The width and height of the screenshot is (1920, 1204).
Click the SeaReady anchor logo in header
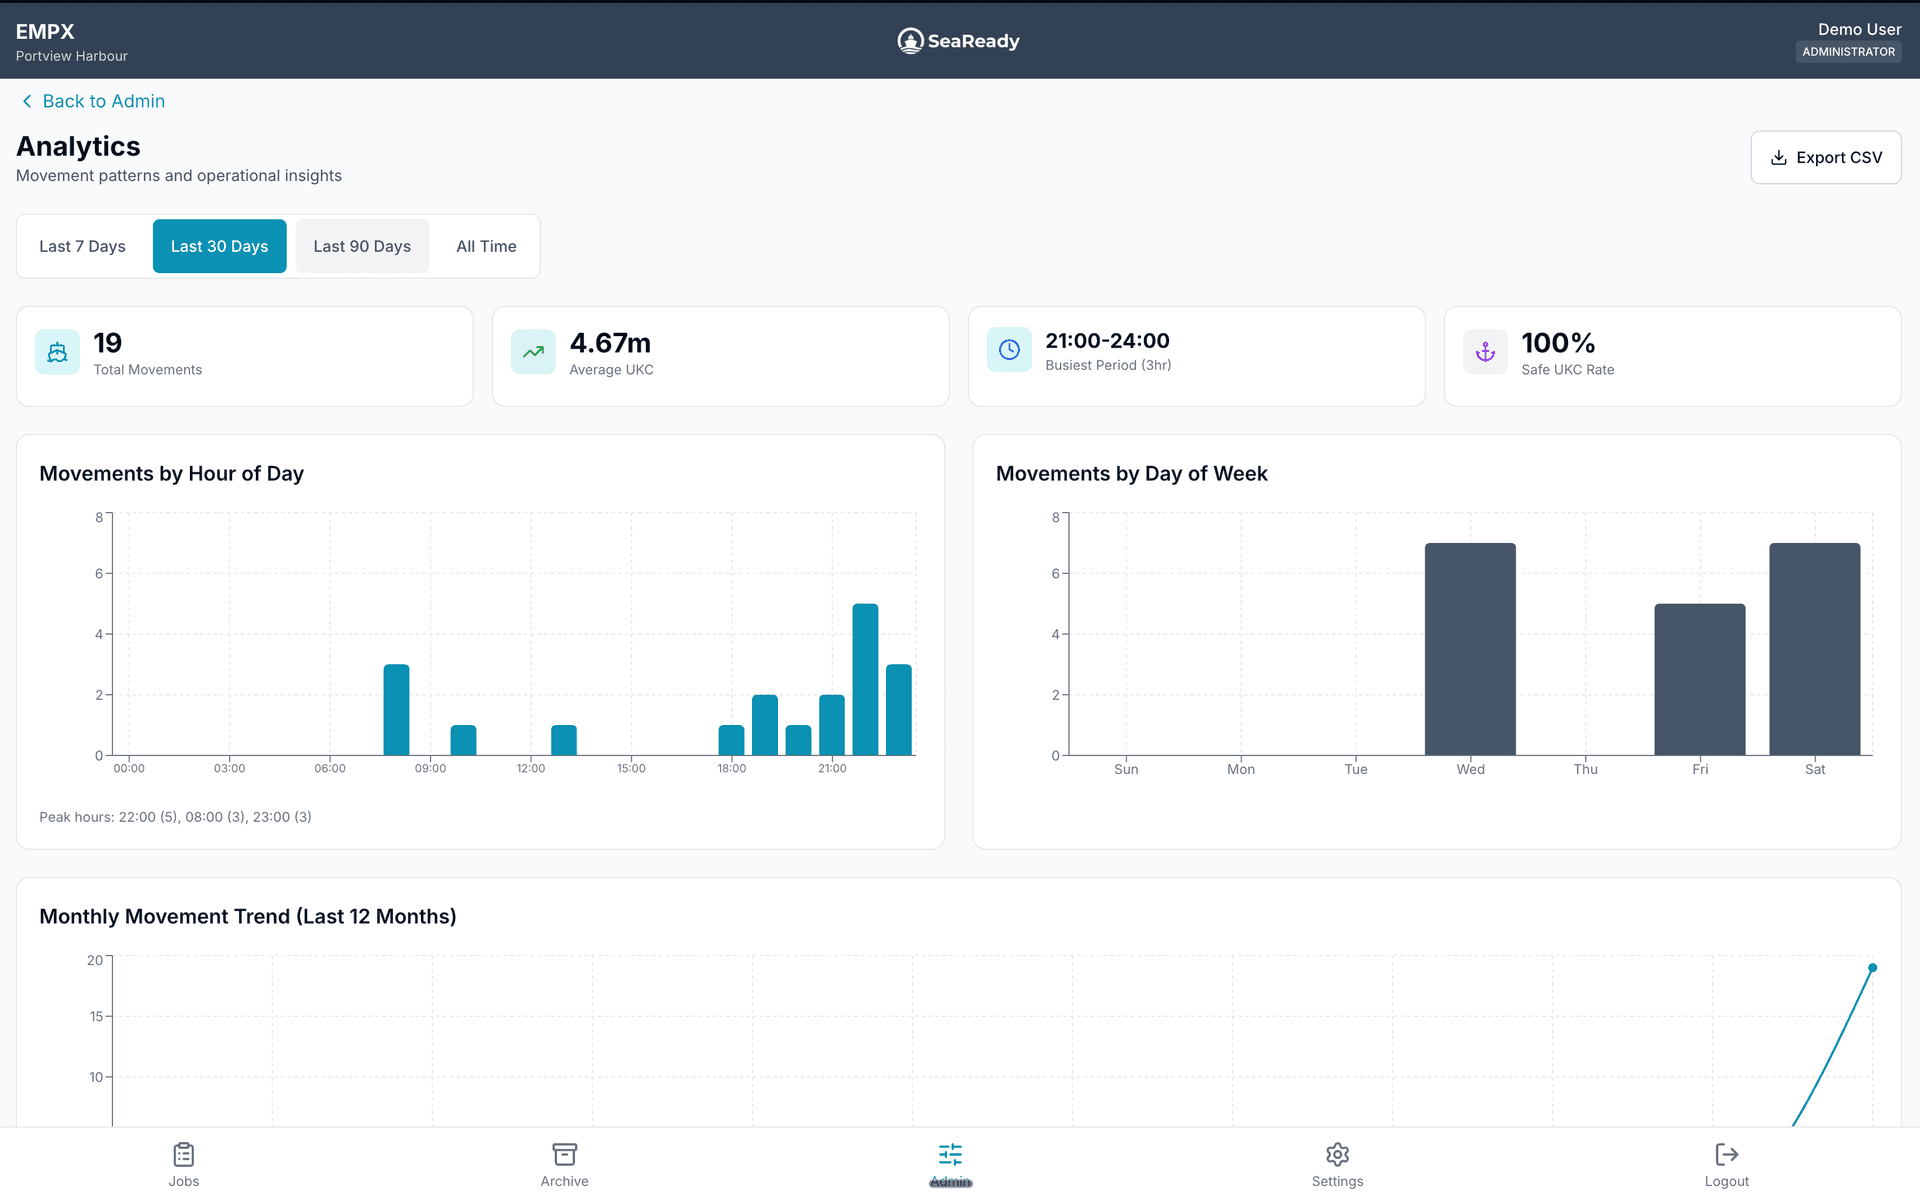click(910, 40)
